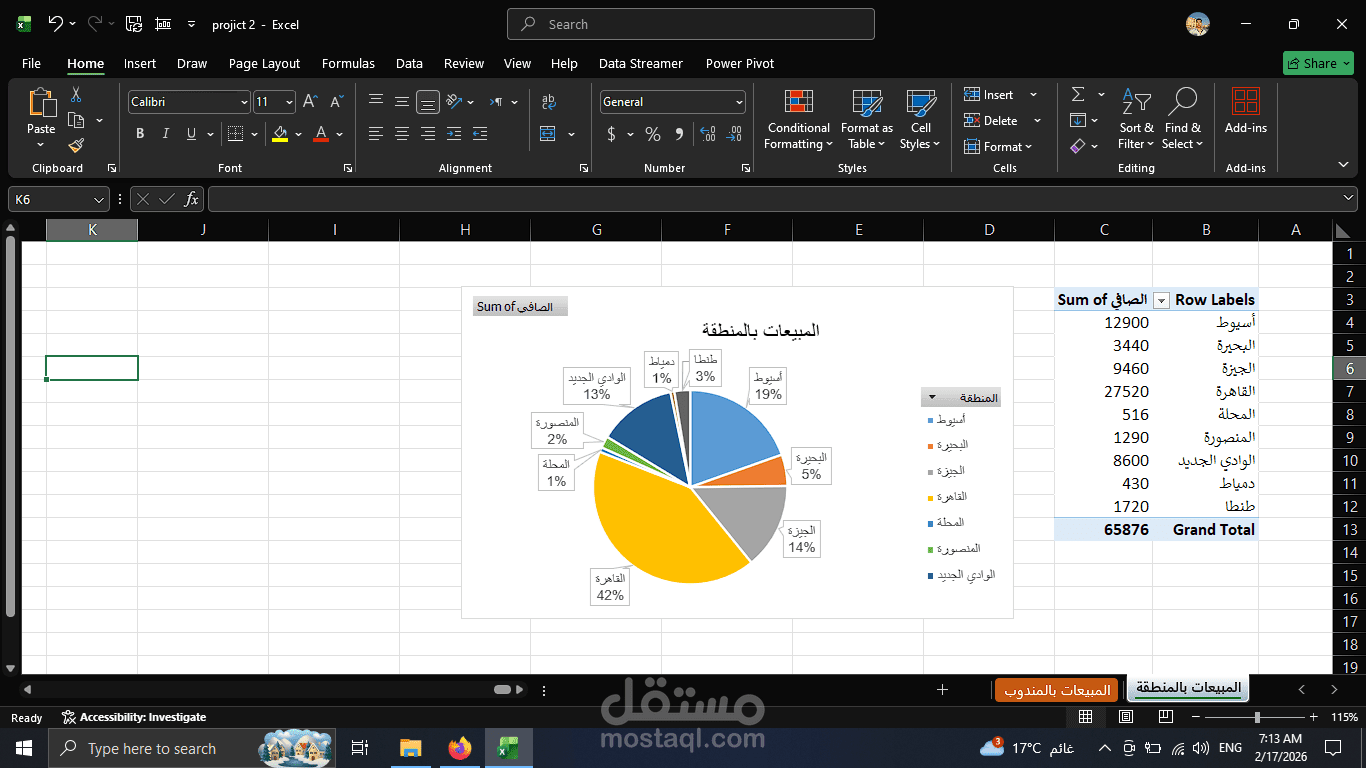1366x768 pixels.
Task: Open the Sum of الصافي filter dropdown
Action: pos(1161,300)
